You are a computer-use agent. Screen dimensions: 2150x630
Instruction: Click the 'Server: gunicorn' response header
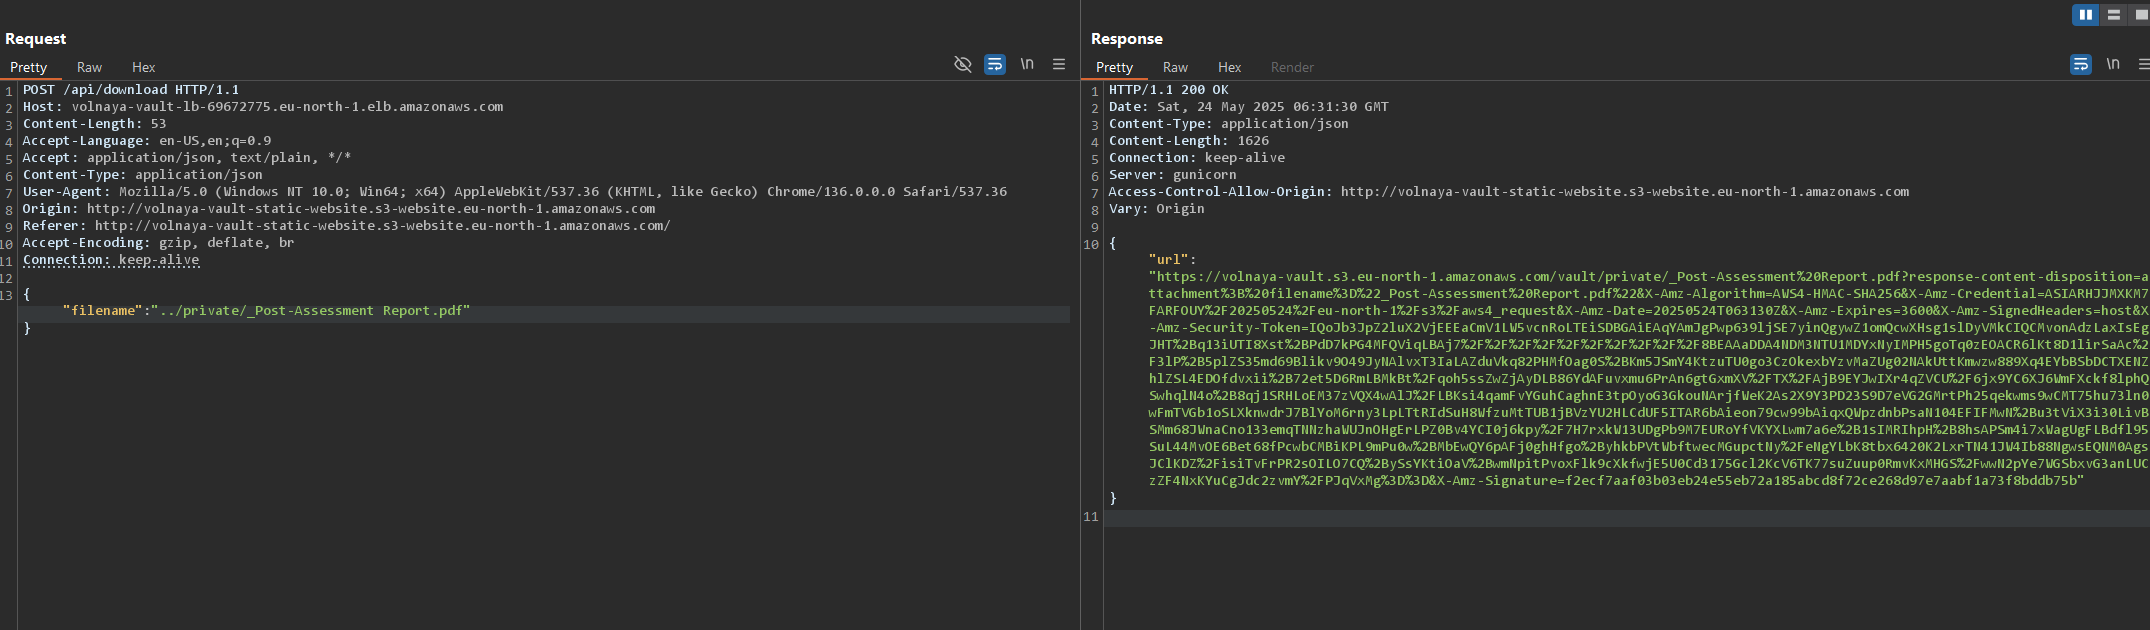[x=1173, y=175]
